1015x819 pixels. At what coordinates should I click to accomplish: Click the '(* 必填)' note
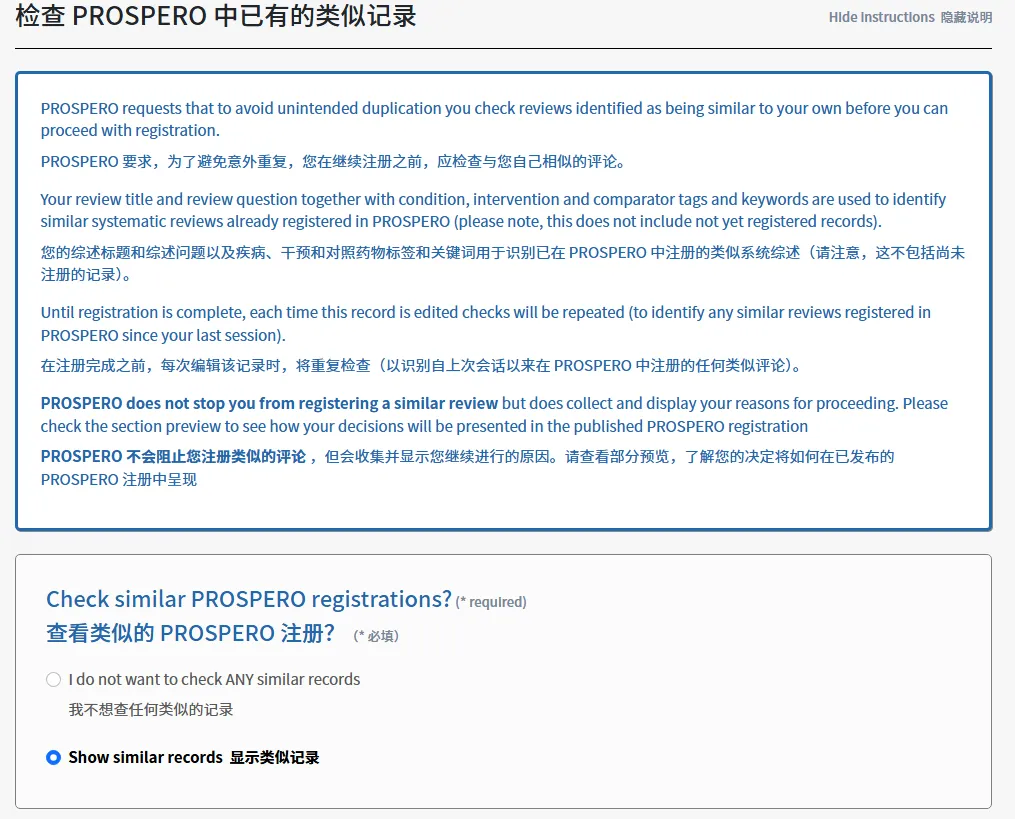coord(375,636)
